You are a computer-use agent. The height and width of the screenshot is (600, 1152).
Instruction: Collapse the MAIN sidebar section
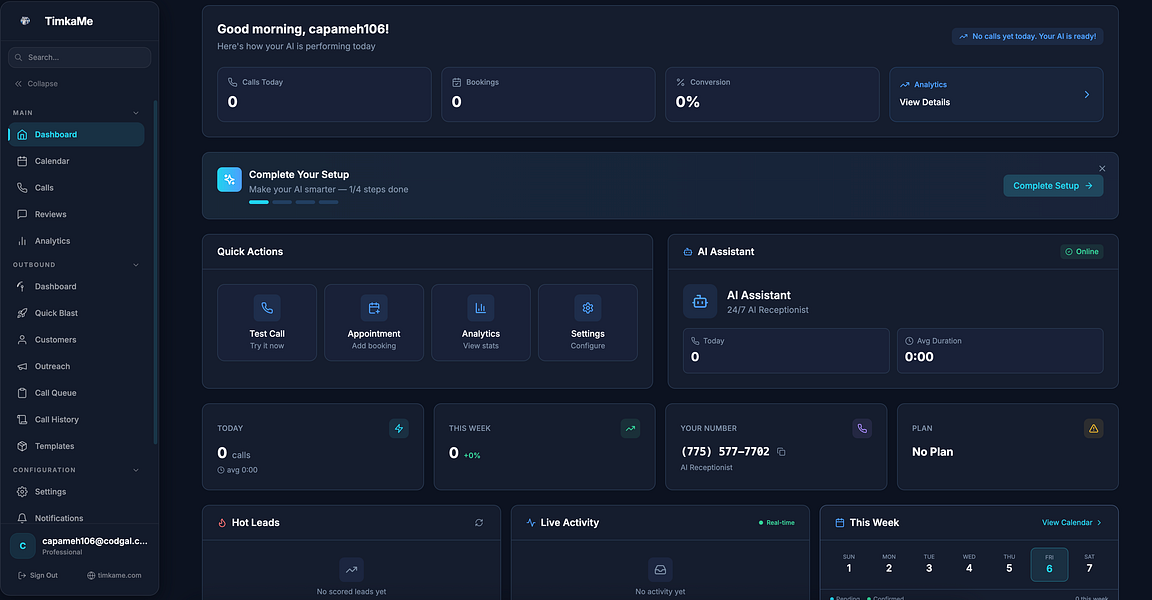point(136,113)
